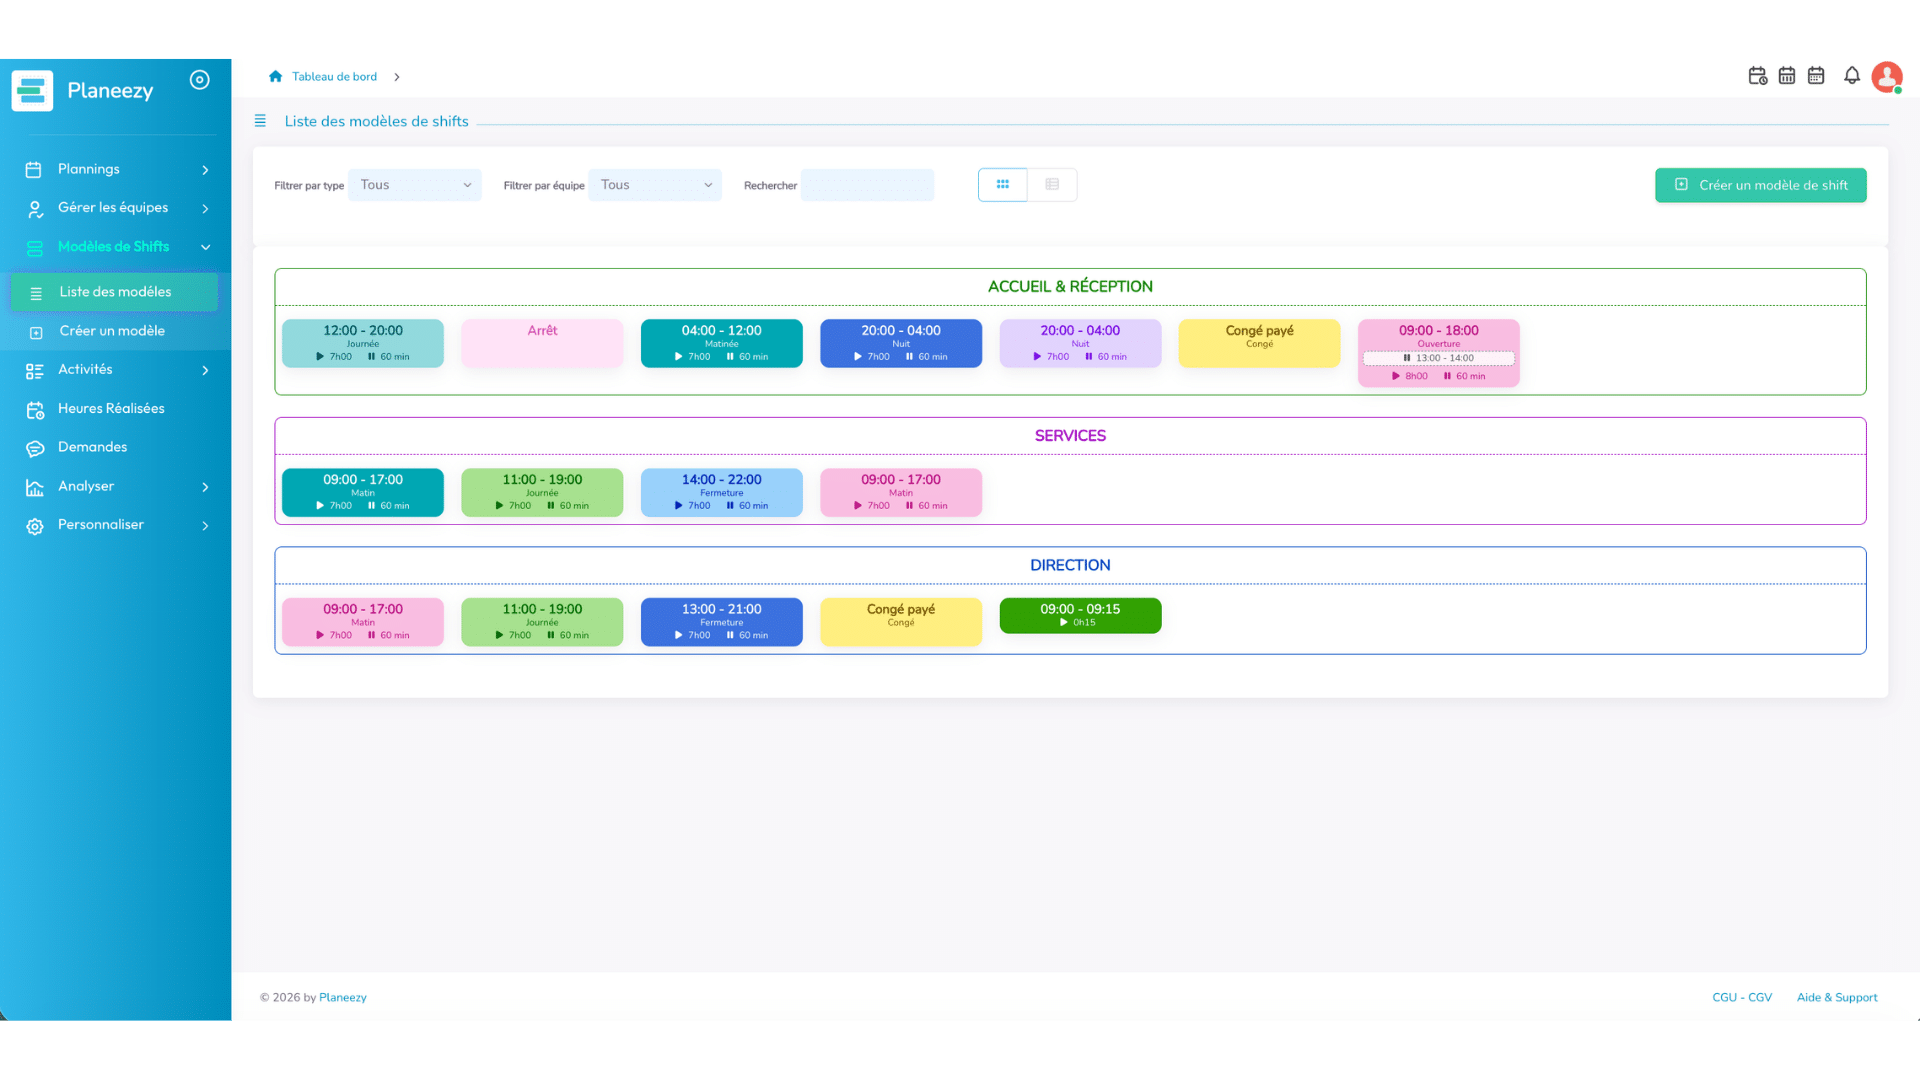Open the rightmost calendar icon in header
The height and width of the screenshot is (1080, 1920).
(1816, 76)
